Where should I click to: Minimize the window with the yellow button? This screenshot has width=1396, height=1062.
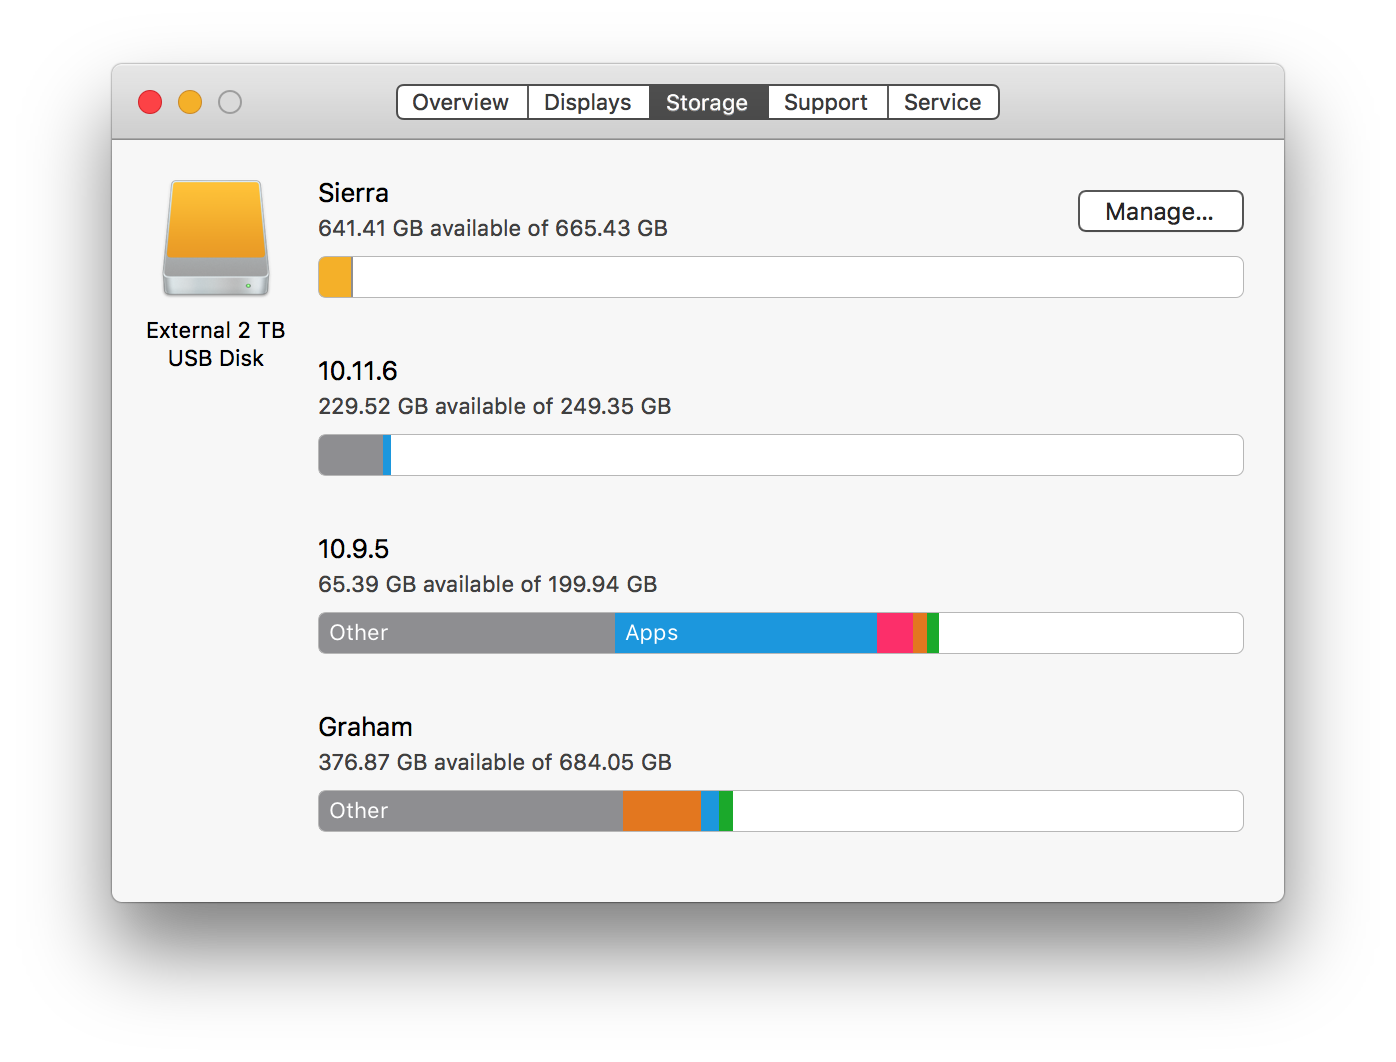pyautogui.click(x=190, y=102)
